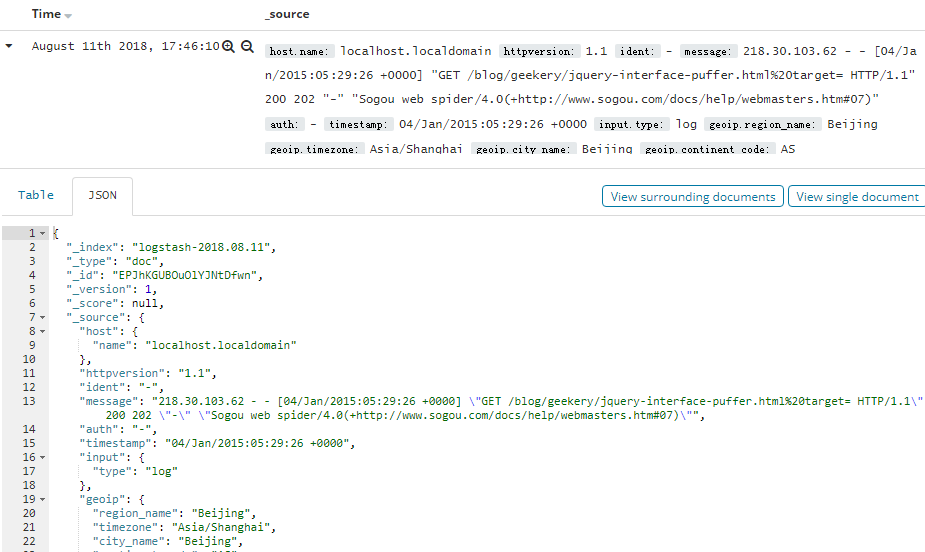Click the host.name field label
This screenshot has width=925, height=552.
coord(299,51)
